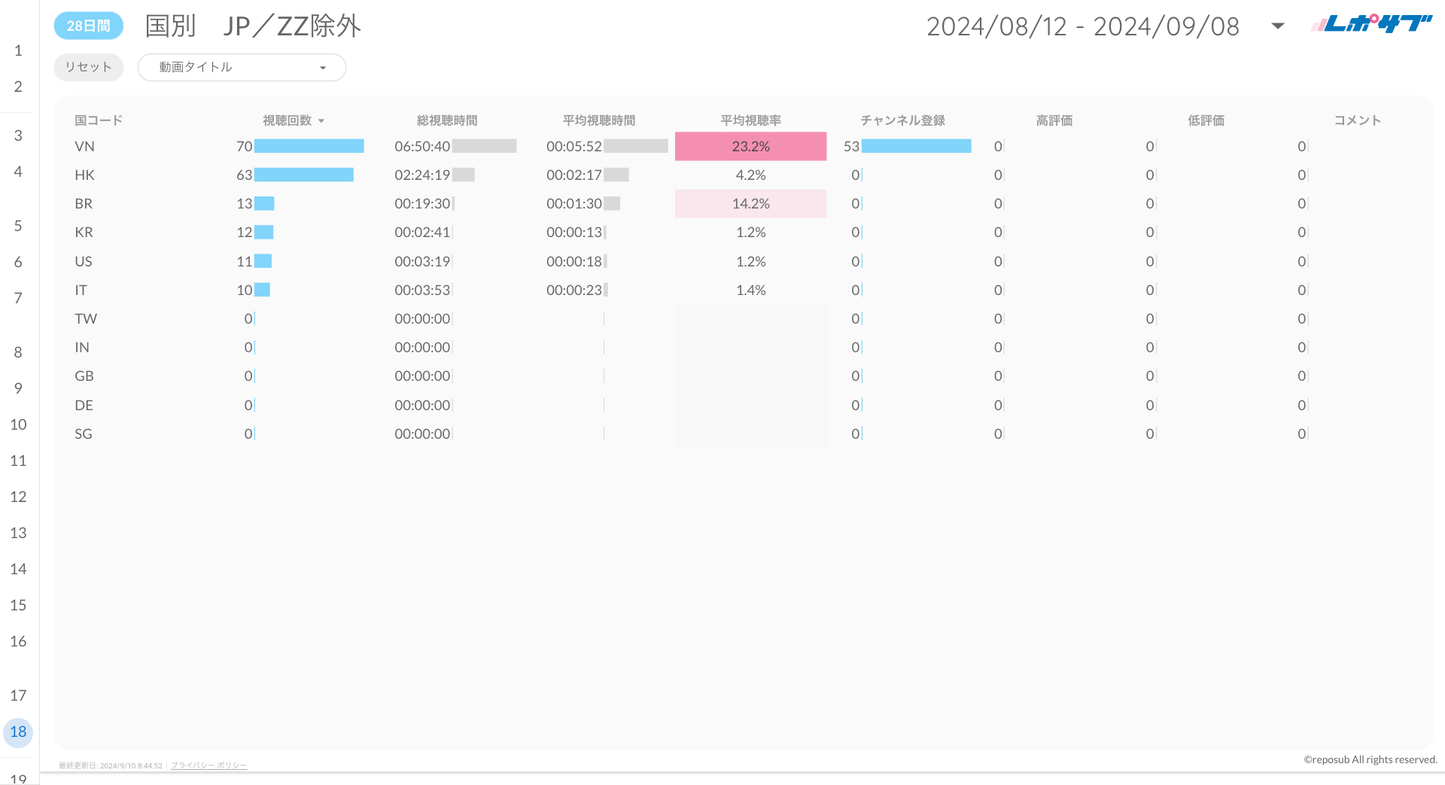Screen dimensions: 1445x785
Task: Click the リセット reset button
Action: (89, 67)
